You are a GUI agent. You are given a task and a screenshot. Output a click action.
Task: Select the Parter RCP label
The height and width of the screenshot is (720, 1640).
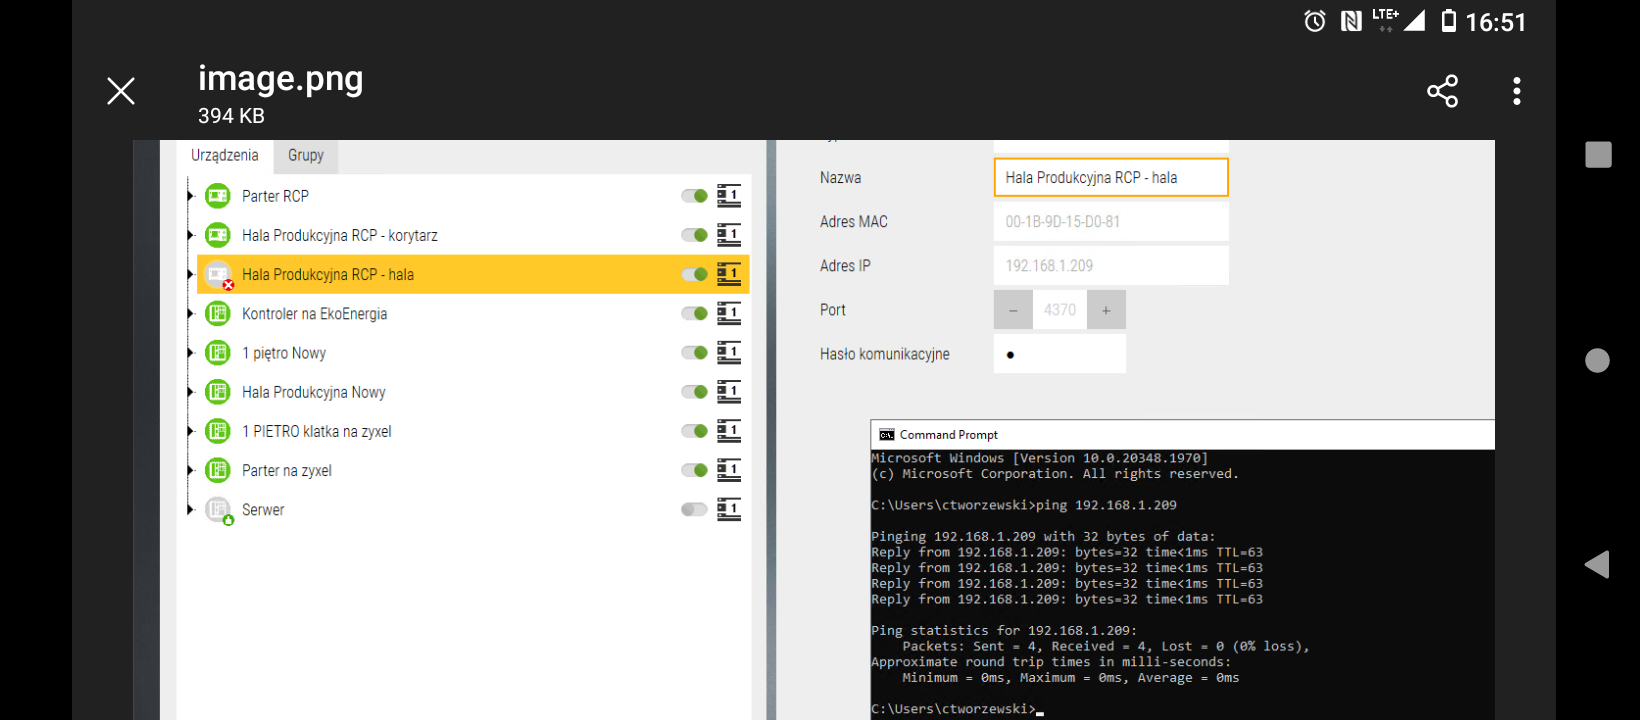pos(275,196)
